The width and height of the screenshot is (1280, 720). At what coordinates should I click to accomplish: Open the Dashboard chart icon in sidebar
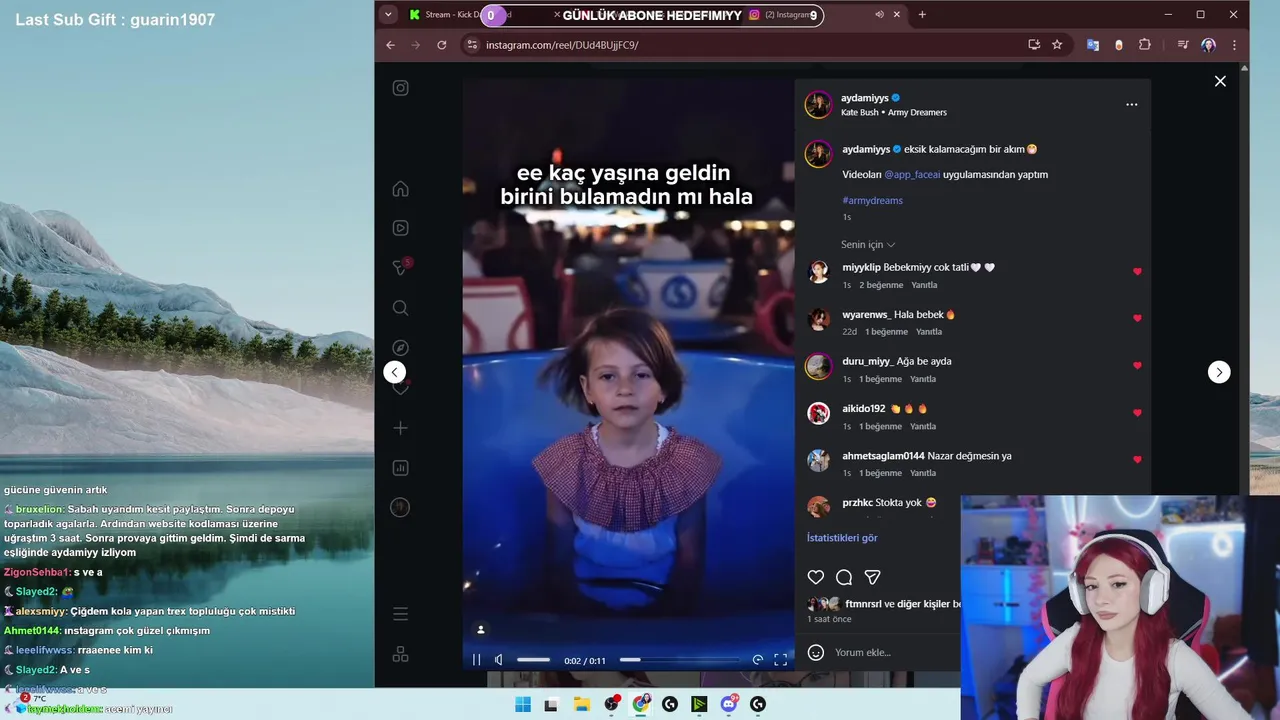[x=400, y=468]
